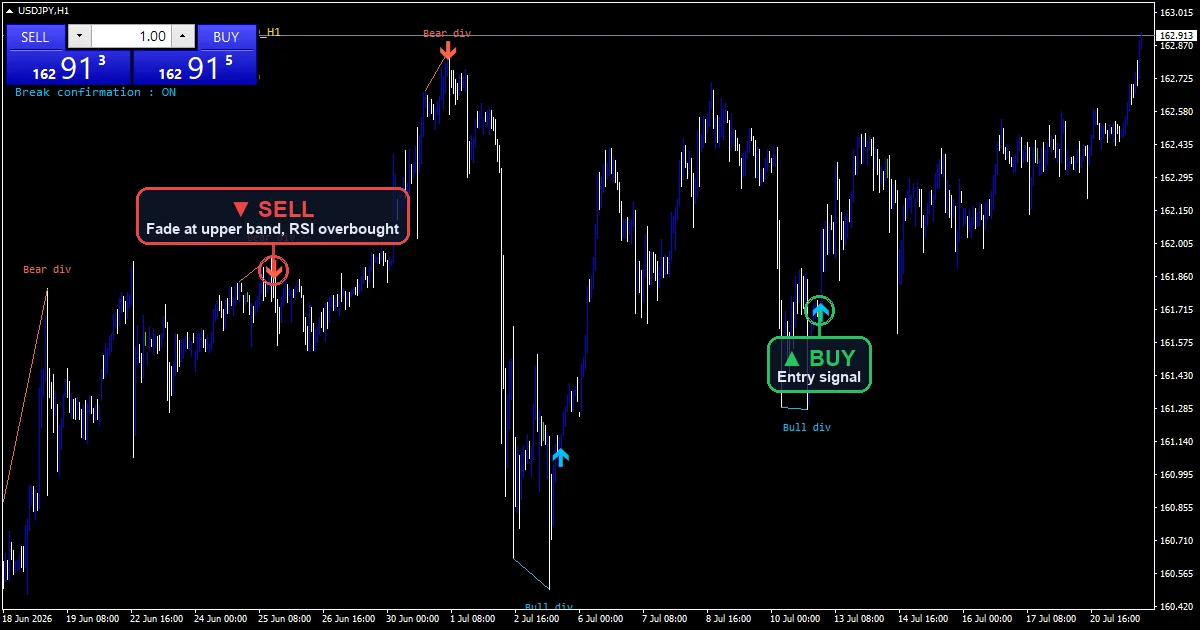Click the 162.435 price axis label
1200x630 pixels.
(1176, 145)
